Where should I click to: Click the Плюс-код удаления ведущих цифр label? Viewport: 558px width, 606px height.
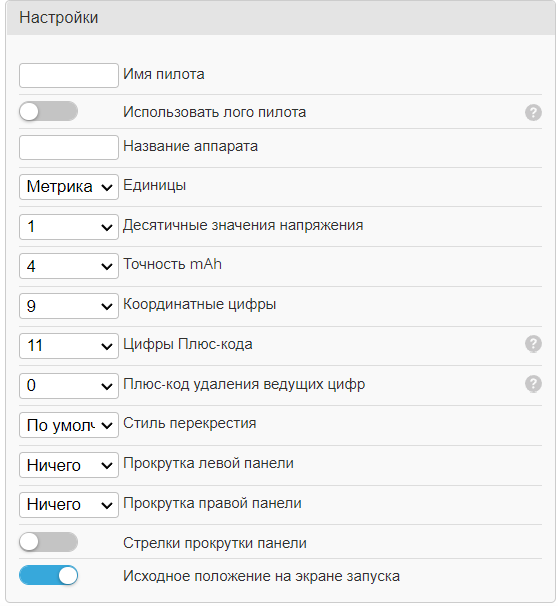coord(244,385)
